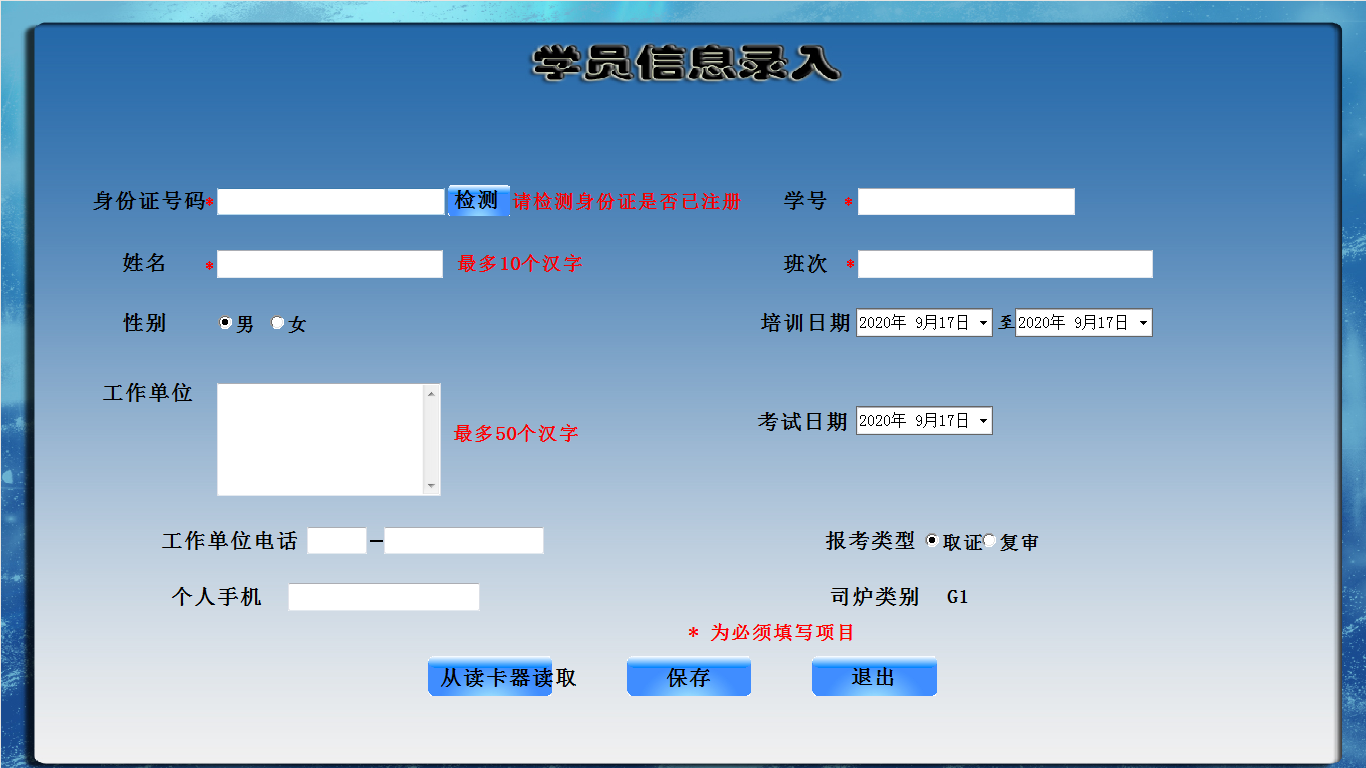Click the 身份证号码 input field

[330, 202]
